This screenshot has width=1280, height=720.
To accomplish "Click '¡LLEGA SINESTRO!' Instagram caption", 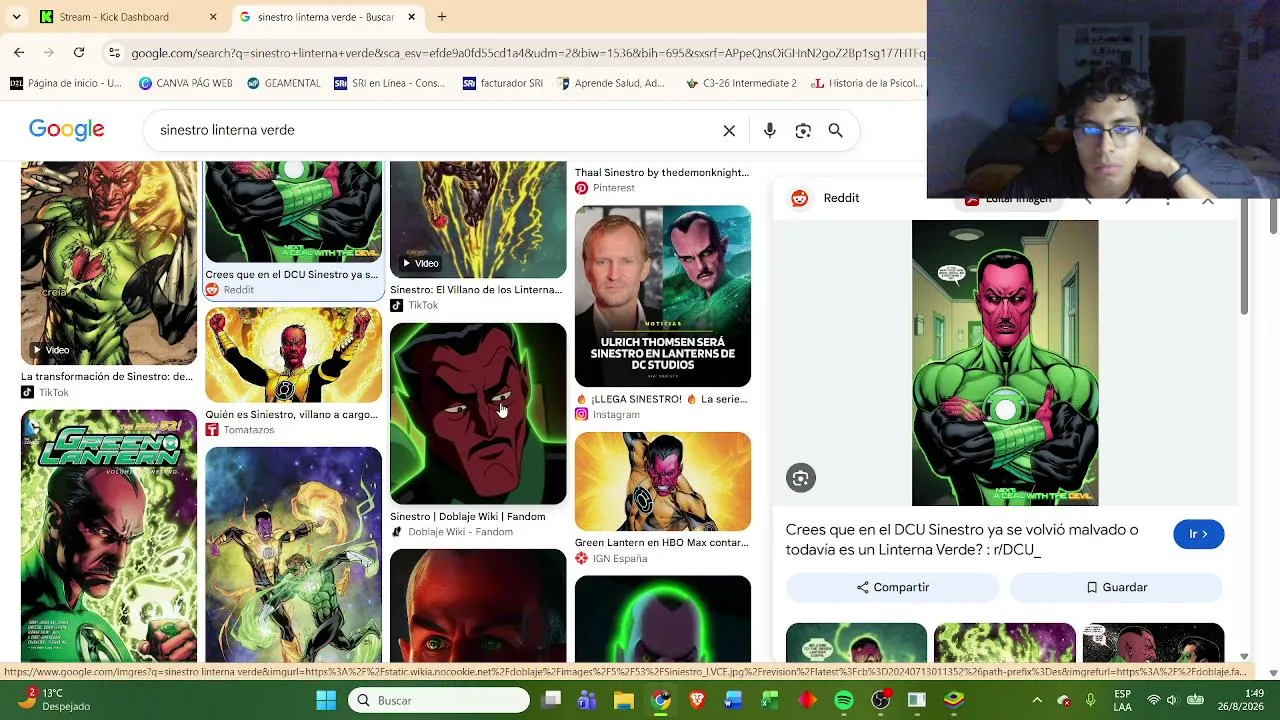I will tap(661, 399).
